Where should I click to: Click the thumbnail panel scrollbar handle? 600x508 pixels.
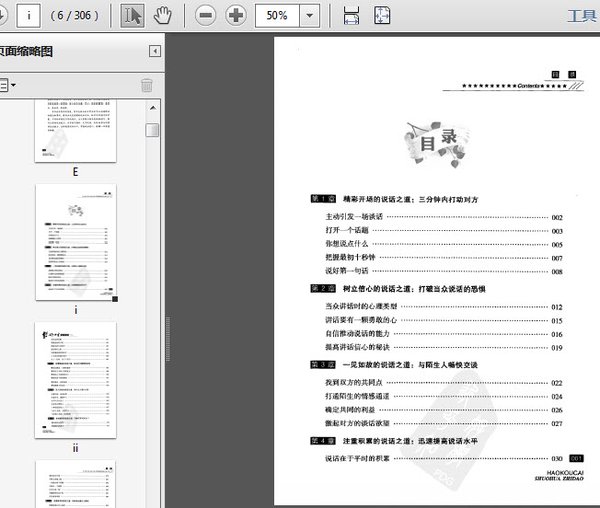[x=152, y=130]
